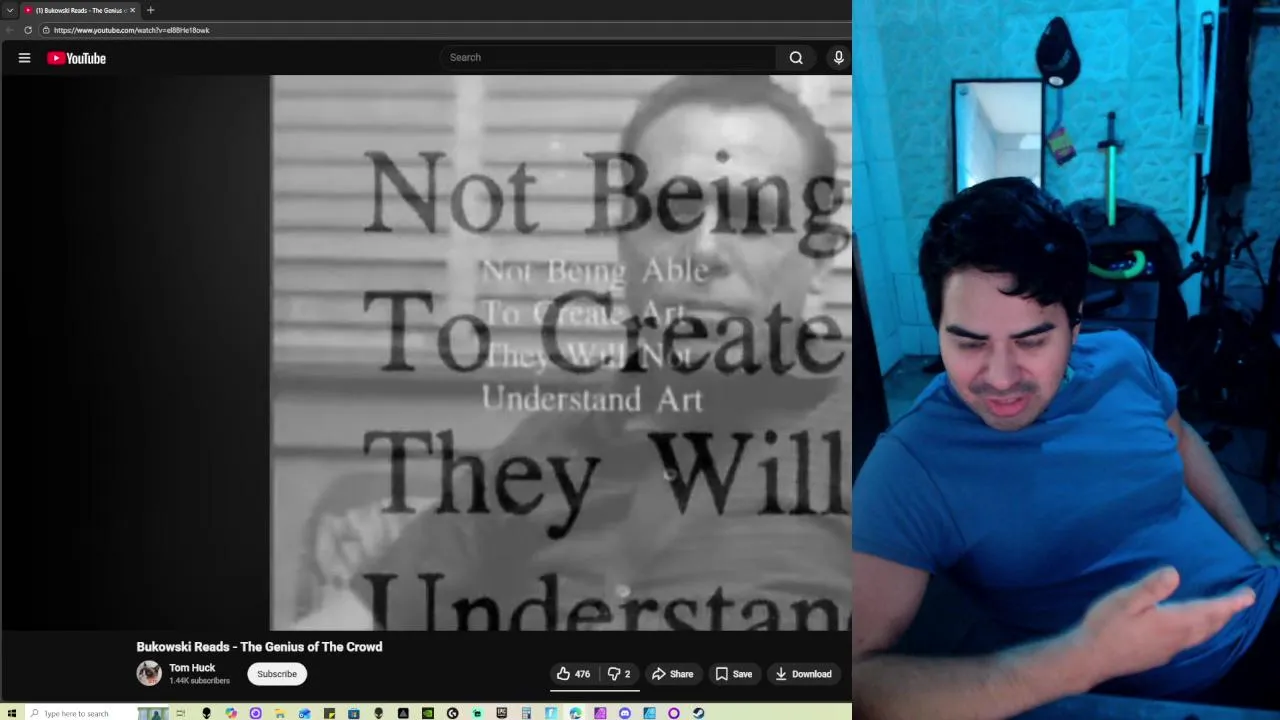1280x720 pixels.
Task: Close the Bukowski Reads tab
Action: (x=132, y=10)
